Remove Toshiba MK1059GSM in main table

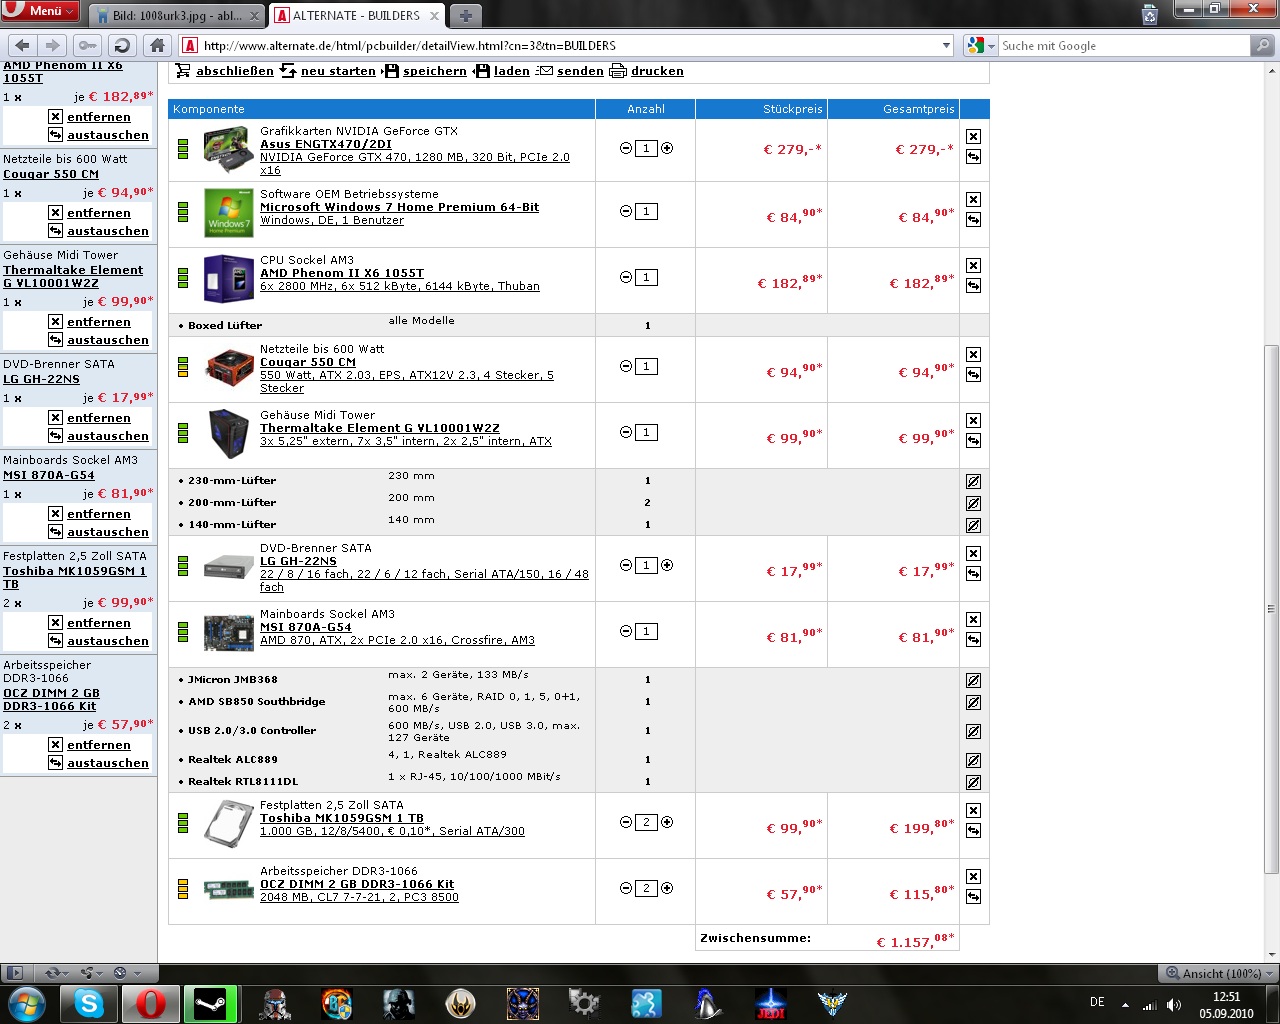(x=973, y=810)
